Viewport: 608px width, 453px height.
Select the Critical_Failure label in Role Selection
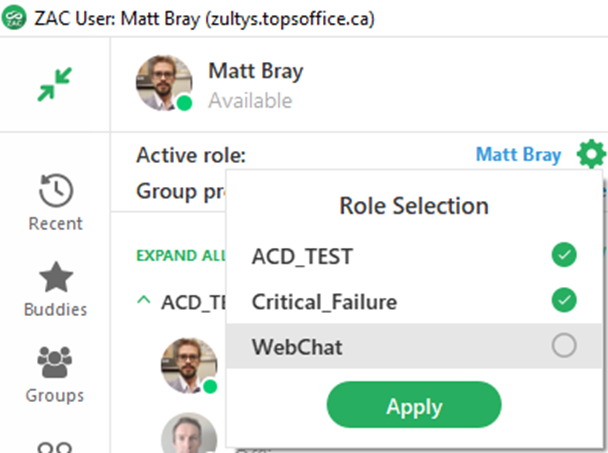point(324,301)
